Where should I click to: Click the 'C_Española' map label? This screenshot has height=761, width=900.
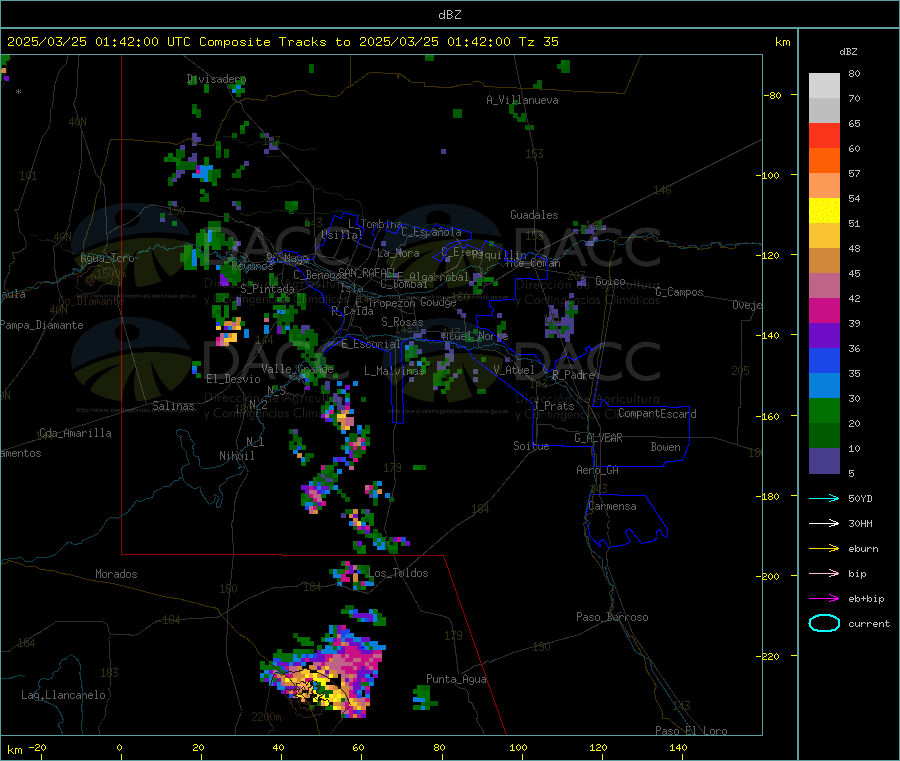(431, 232)
